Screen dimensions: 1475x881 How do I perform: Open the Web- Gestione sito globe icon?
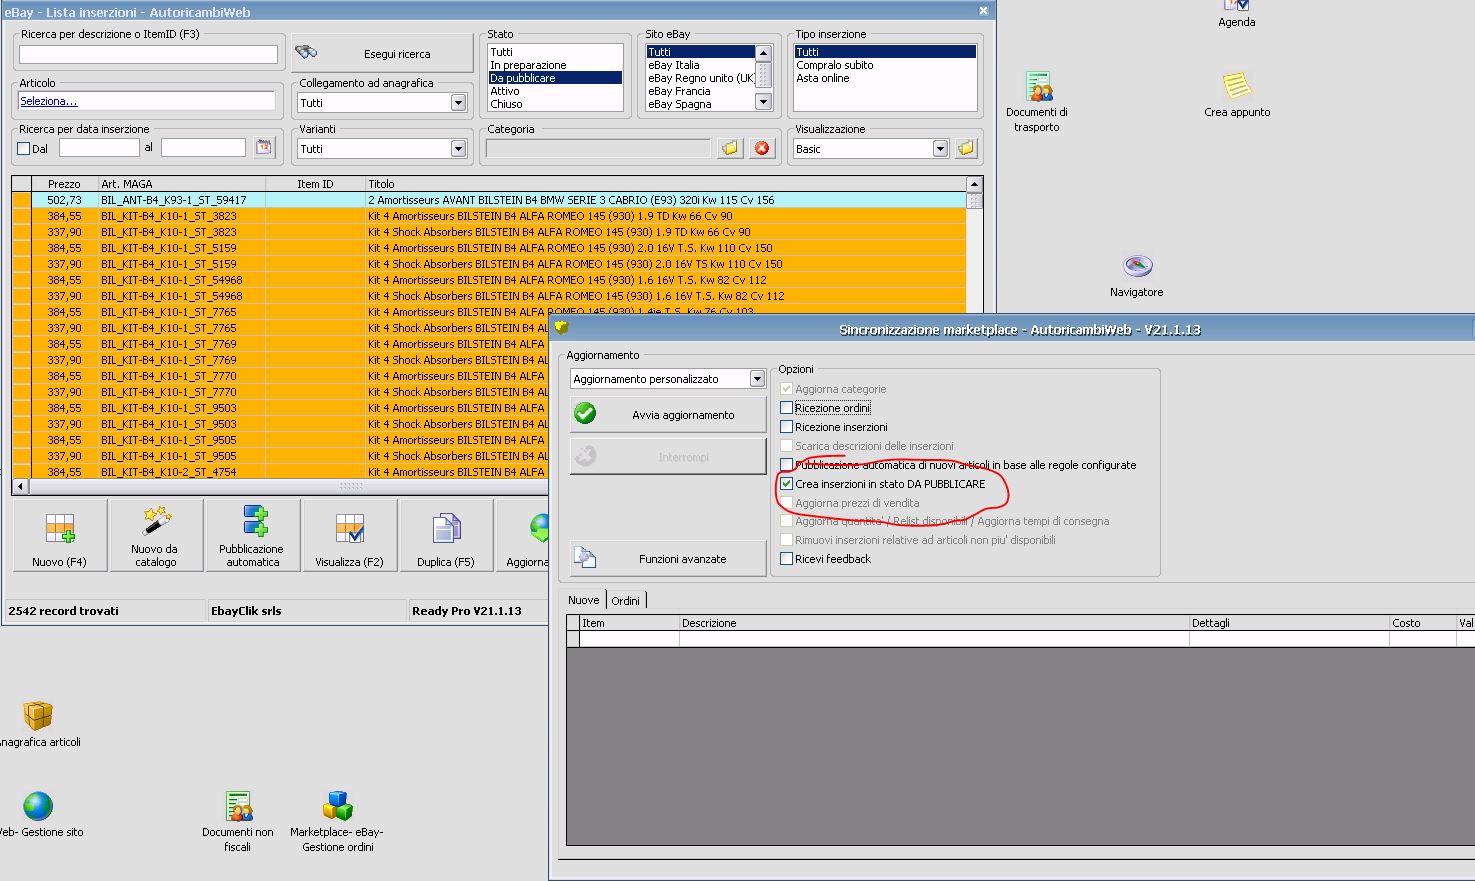tap(38, 814)
